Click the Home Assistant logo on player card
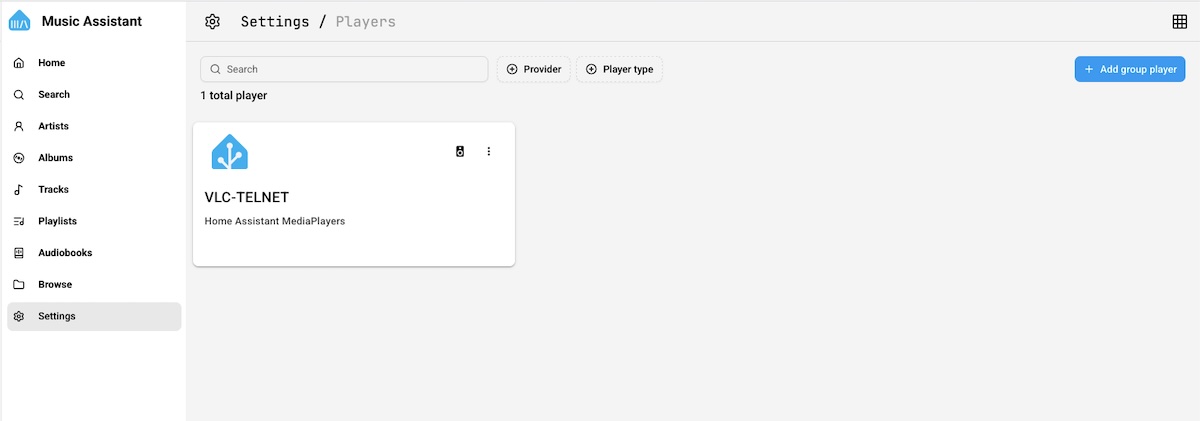The height and width of the screenshot is (421, 1200). (230, 152)
